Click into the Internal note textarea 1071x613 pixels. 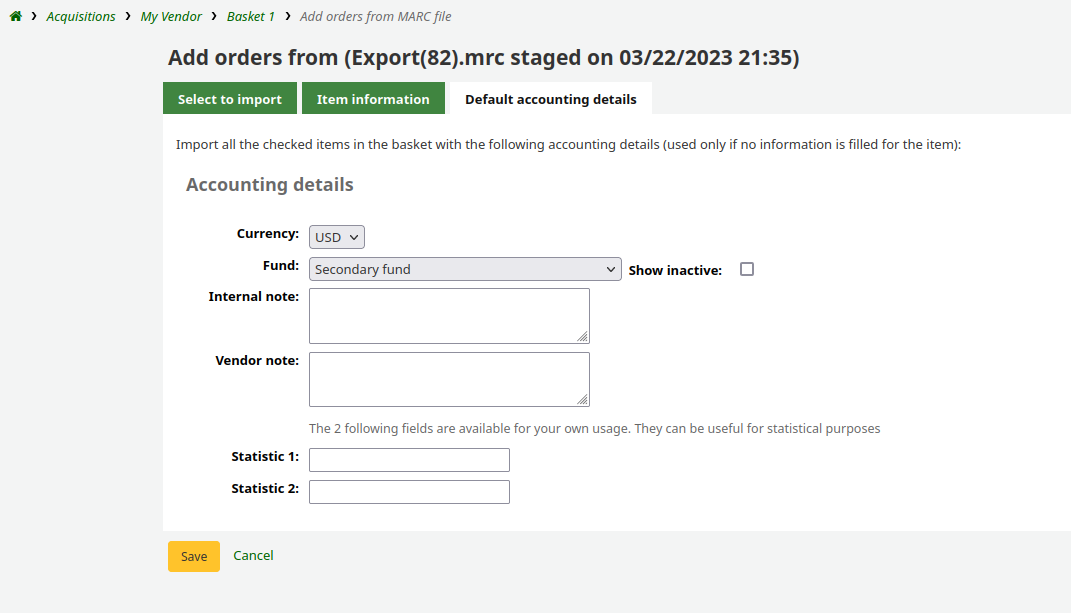[449, 316]
